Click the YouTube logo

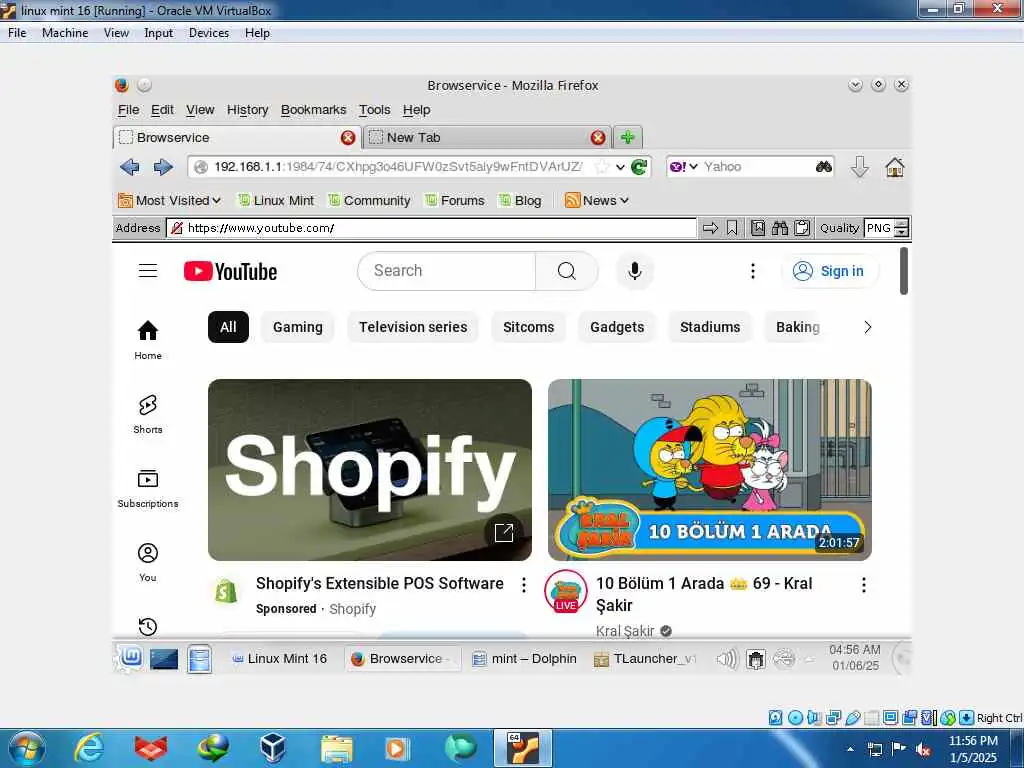pyautogui.click(x=231, y=271)
